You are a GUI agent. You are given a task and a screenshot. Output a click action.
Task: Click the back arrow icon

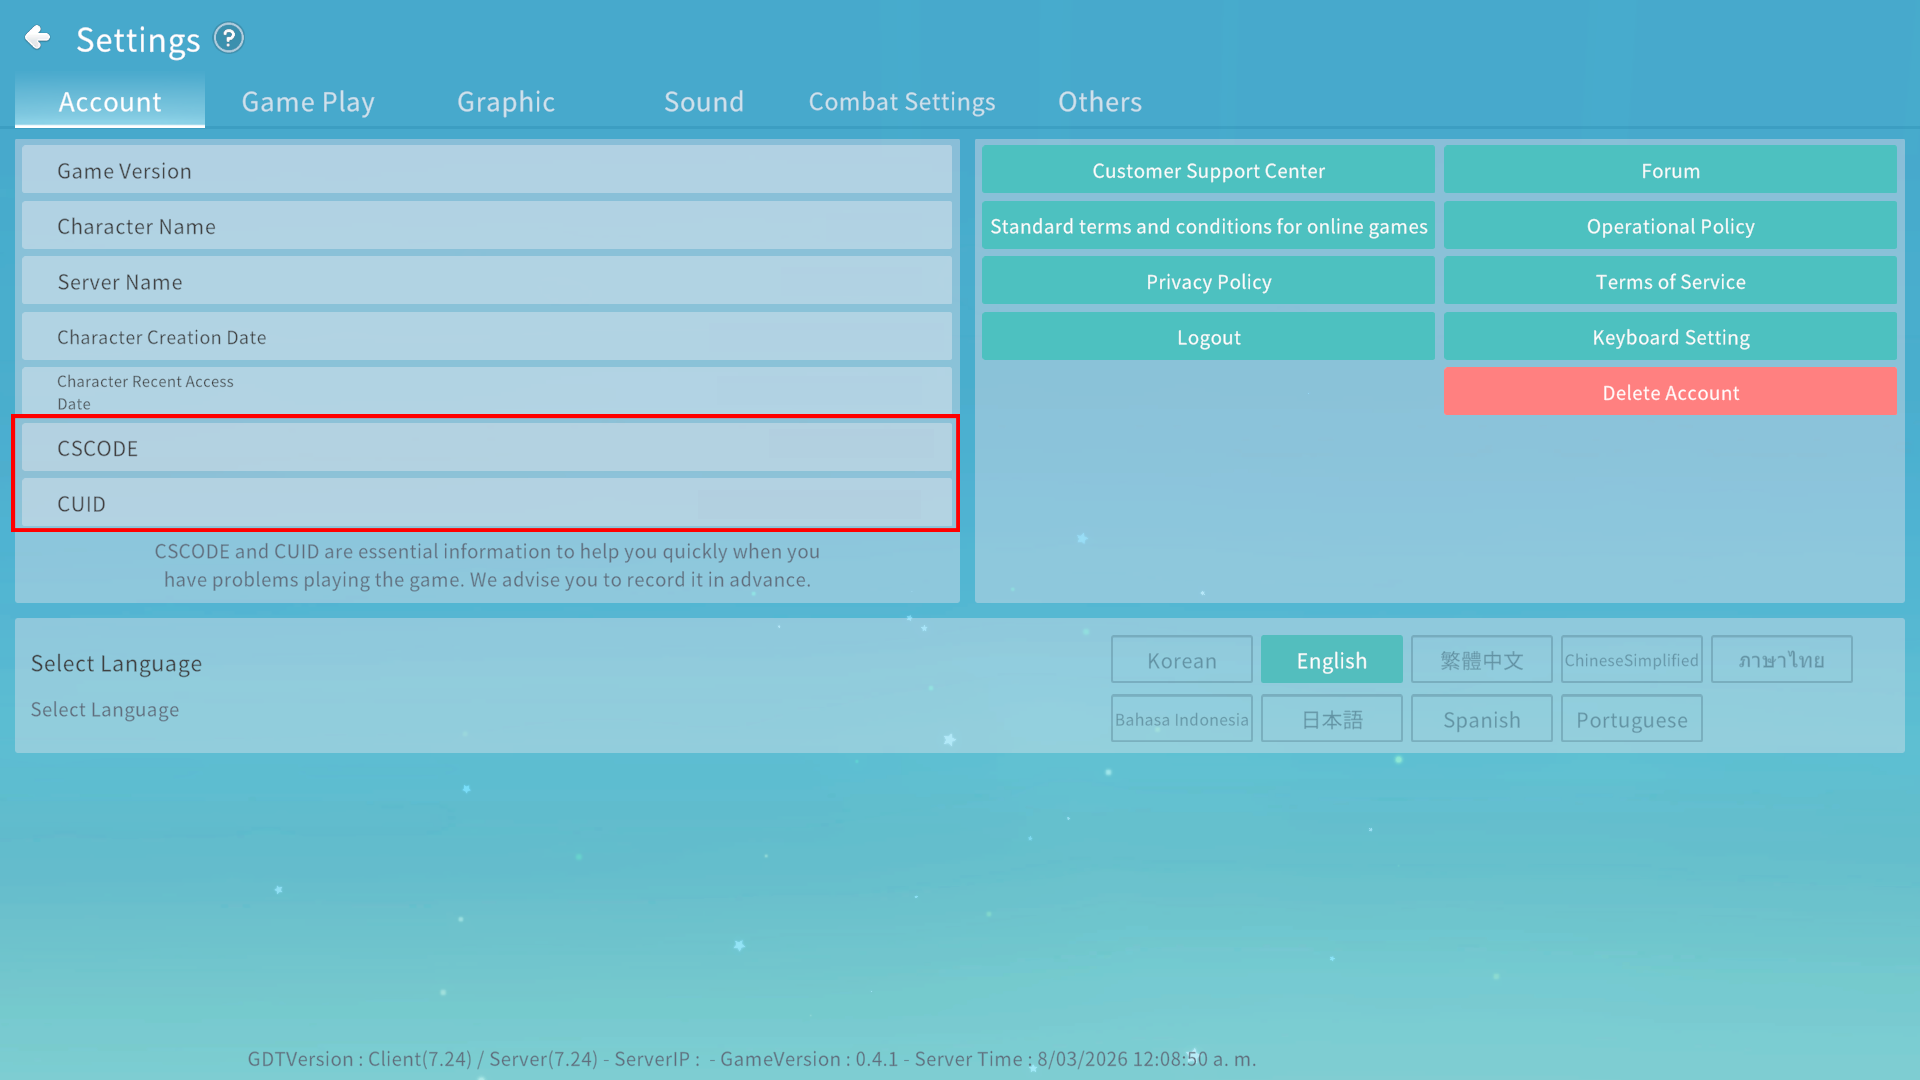(38, 38)
